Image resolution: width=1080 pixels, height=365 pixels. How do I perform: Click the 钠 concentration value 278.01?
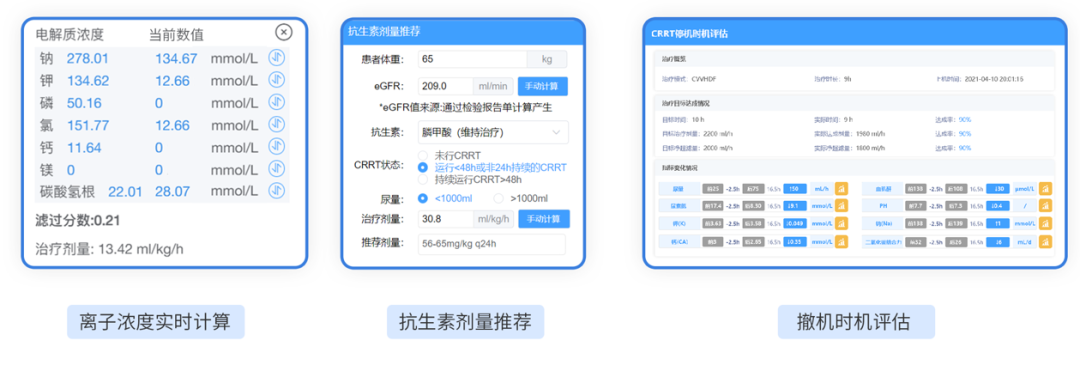(87, 59)
